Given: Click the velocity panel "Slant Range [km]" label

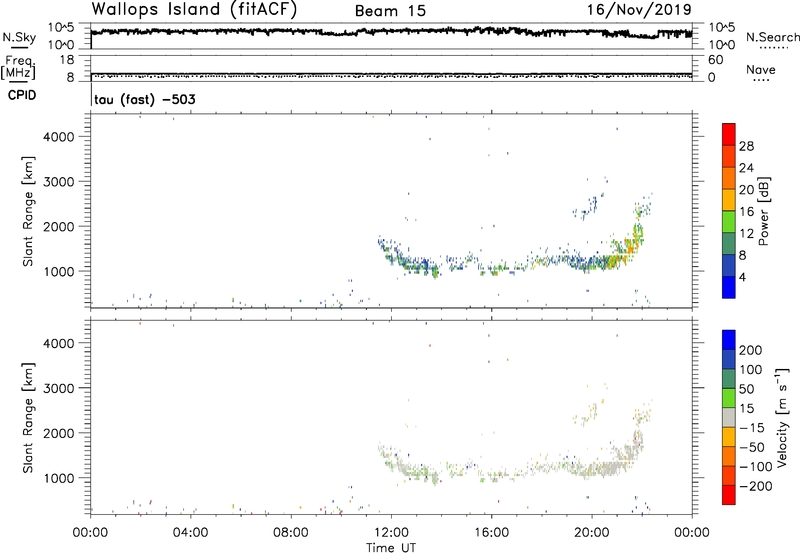Looking at the screenshot, I should [x=28, y=418].
